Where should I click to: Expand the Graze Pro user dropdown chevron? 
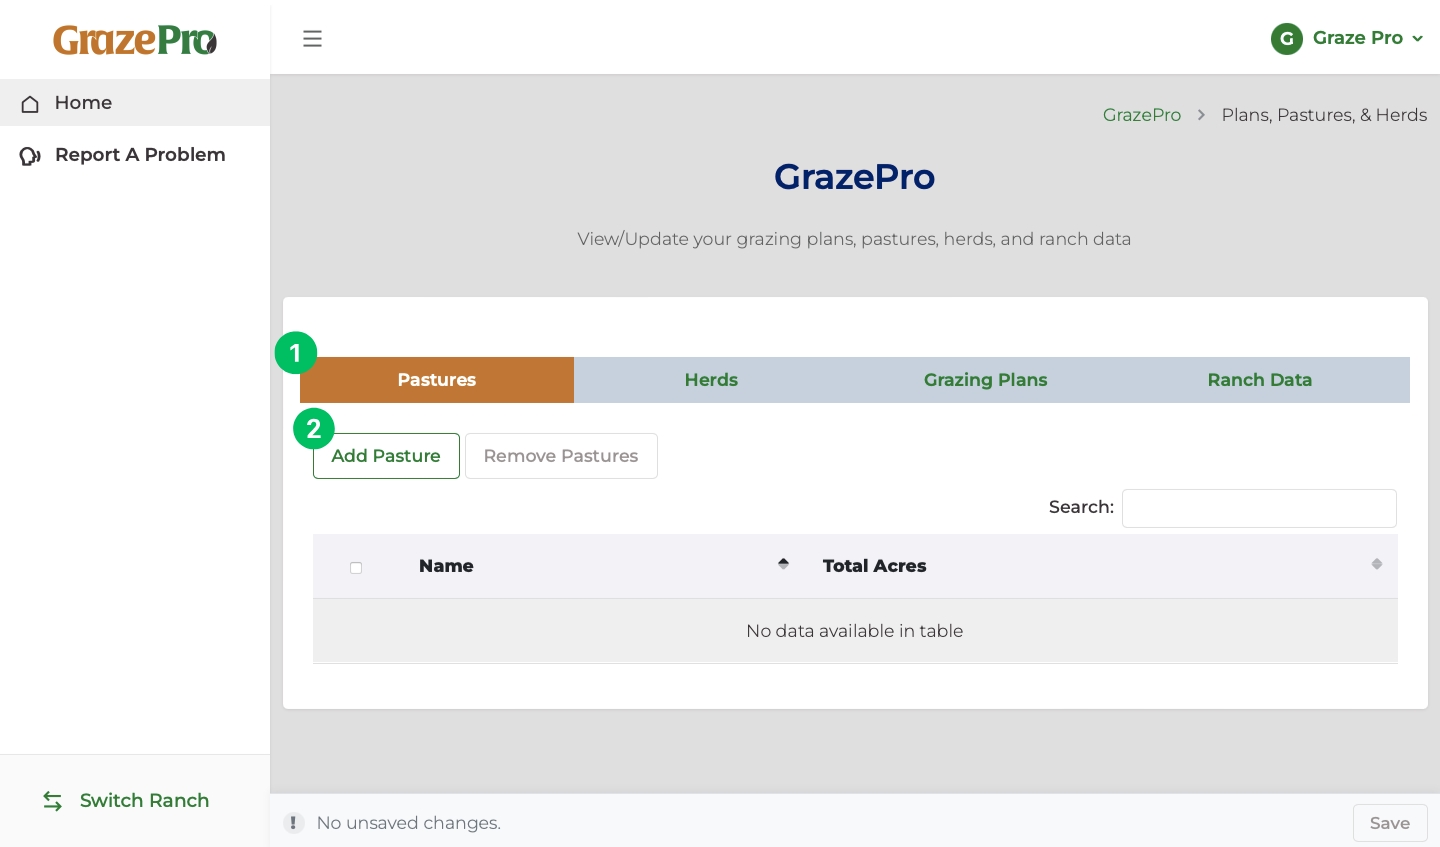tap(1417, 38)
